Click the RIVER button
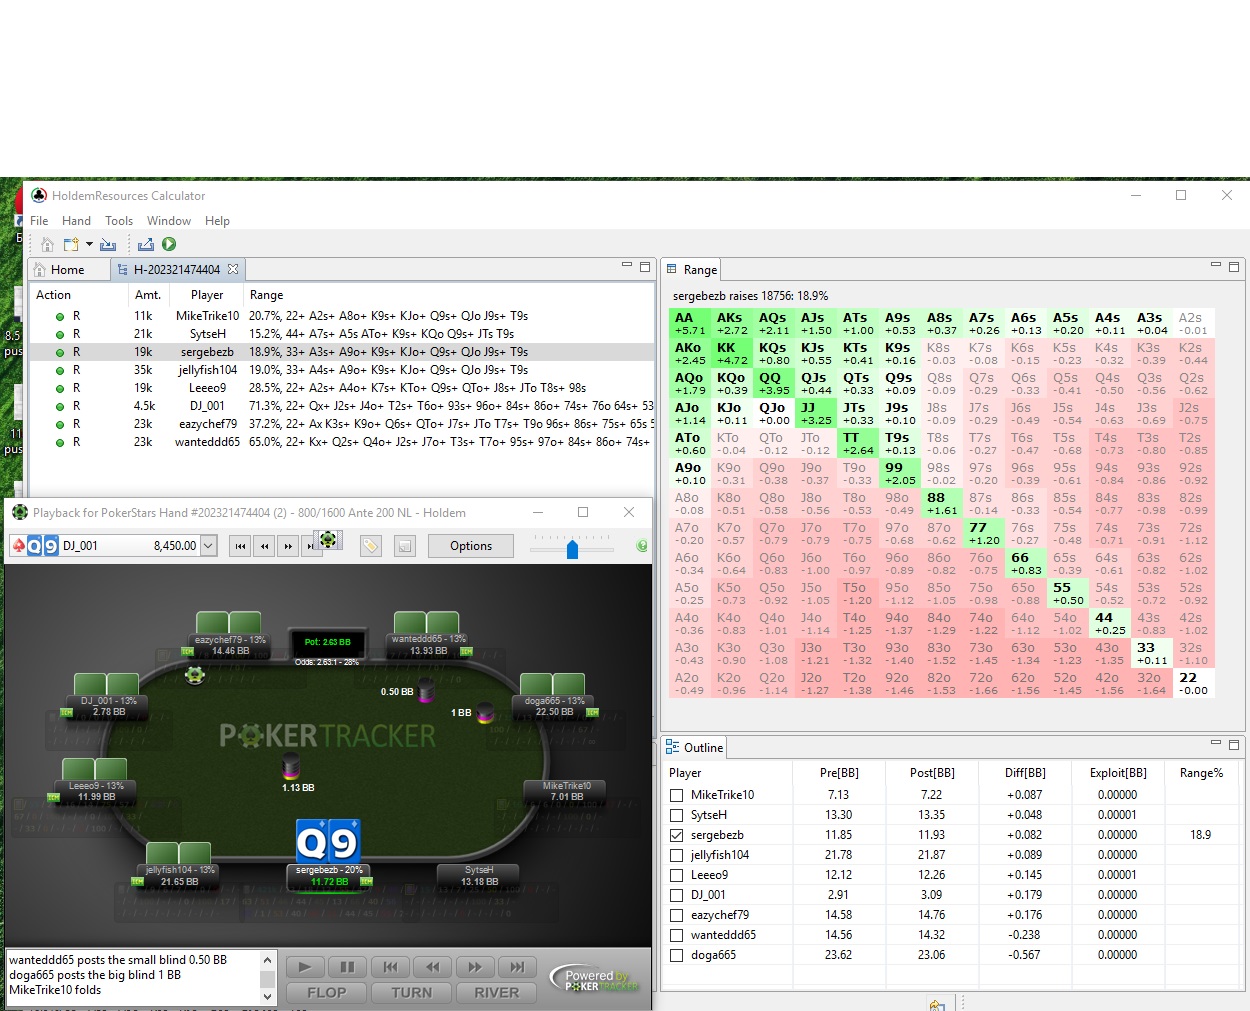Screen dimensions: 1250x1011 (497, 993)
